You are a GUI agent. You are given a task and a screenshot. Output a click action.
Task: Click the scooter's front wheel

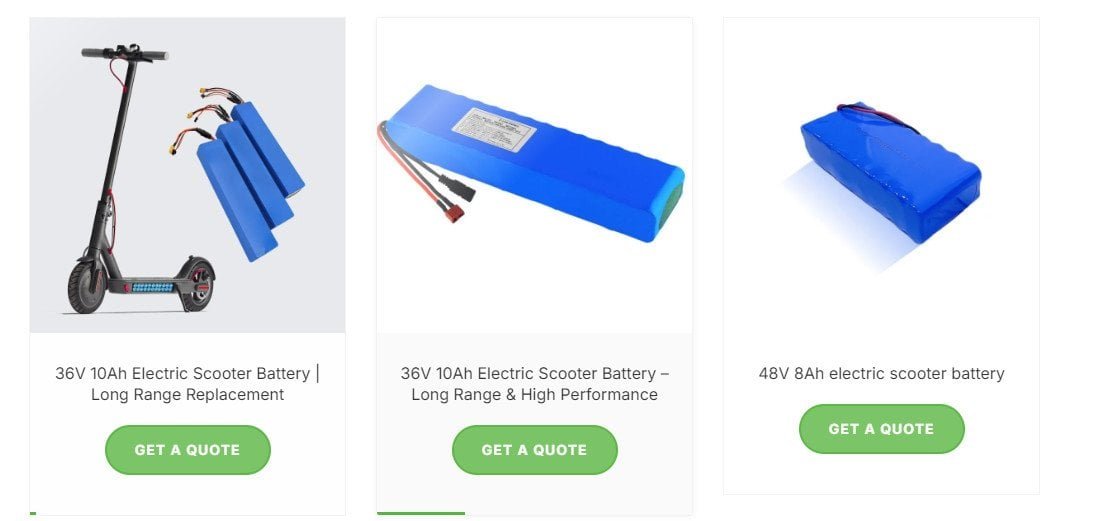coord(86,286)
